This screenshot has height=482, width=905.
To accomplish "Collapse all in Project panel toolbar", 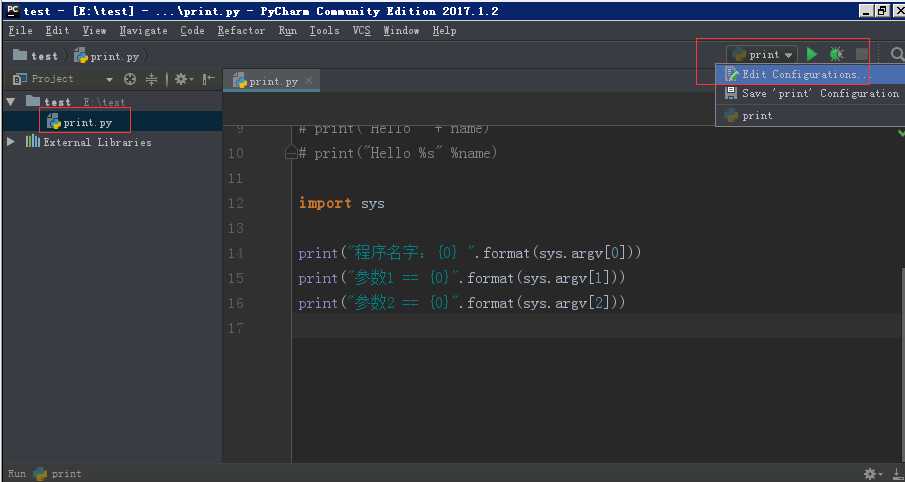I will [x=151, y=79].
